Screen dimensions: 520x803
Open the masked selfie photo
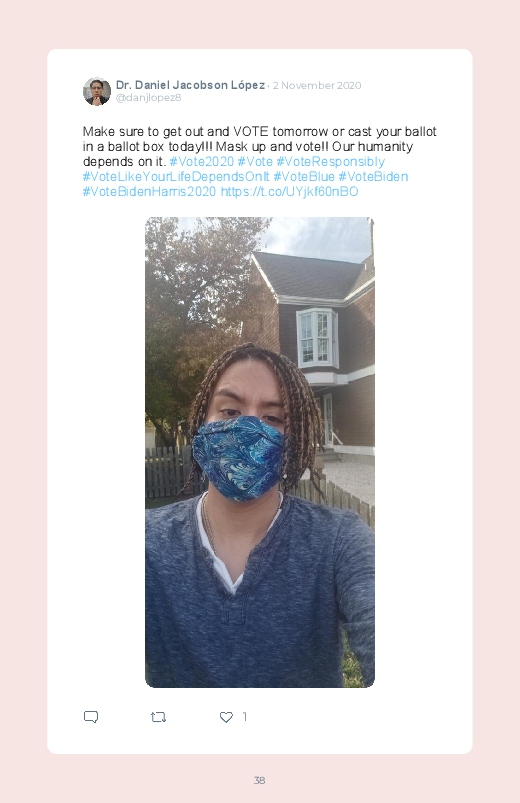coord(260,452)
